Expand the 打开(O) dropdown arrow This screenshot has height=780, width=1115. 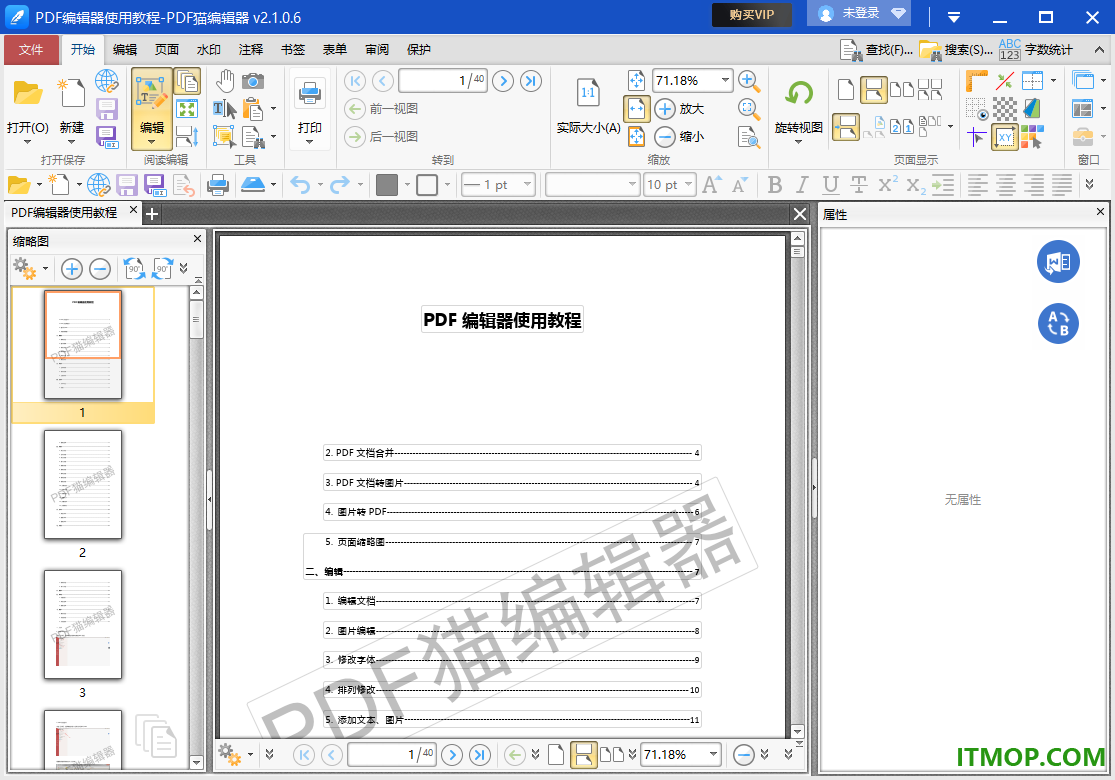pos(28,142)
